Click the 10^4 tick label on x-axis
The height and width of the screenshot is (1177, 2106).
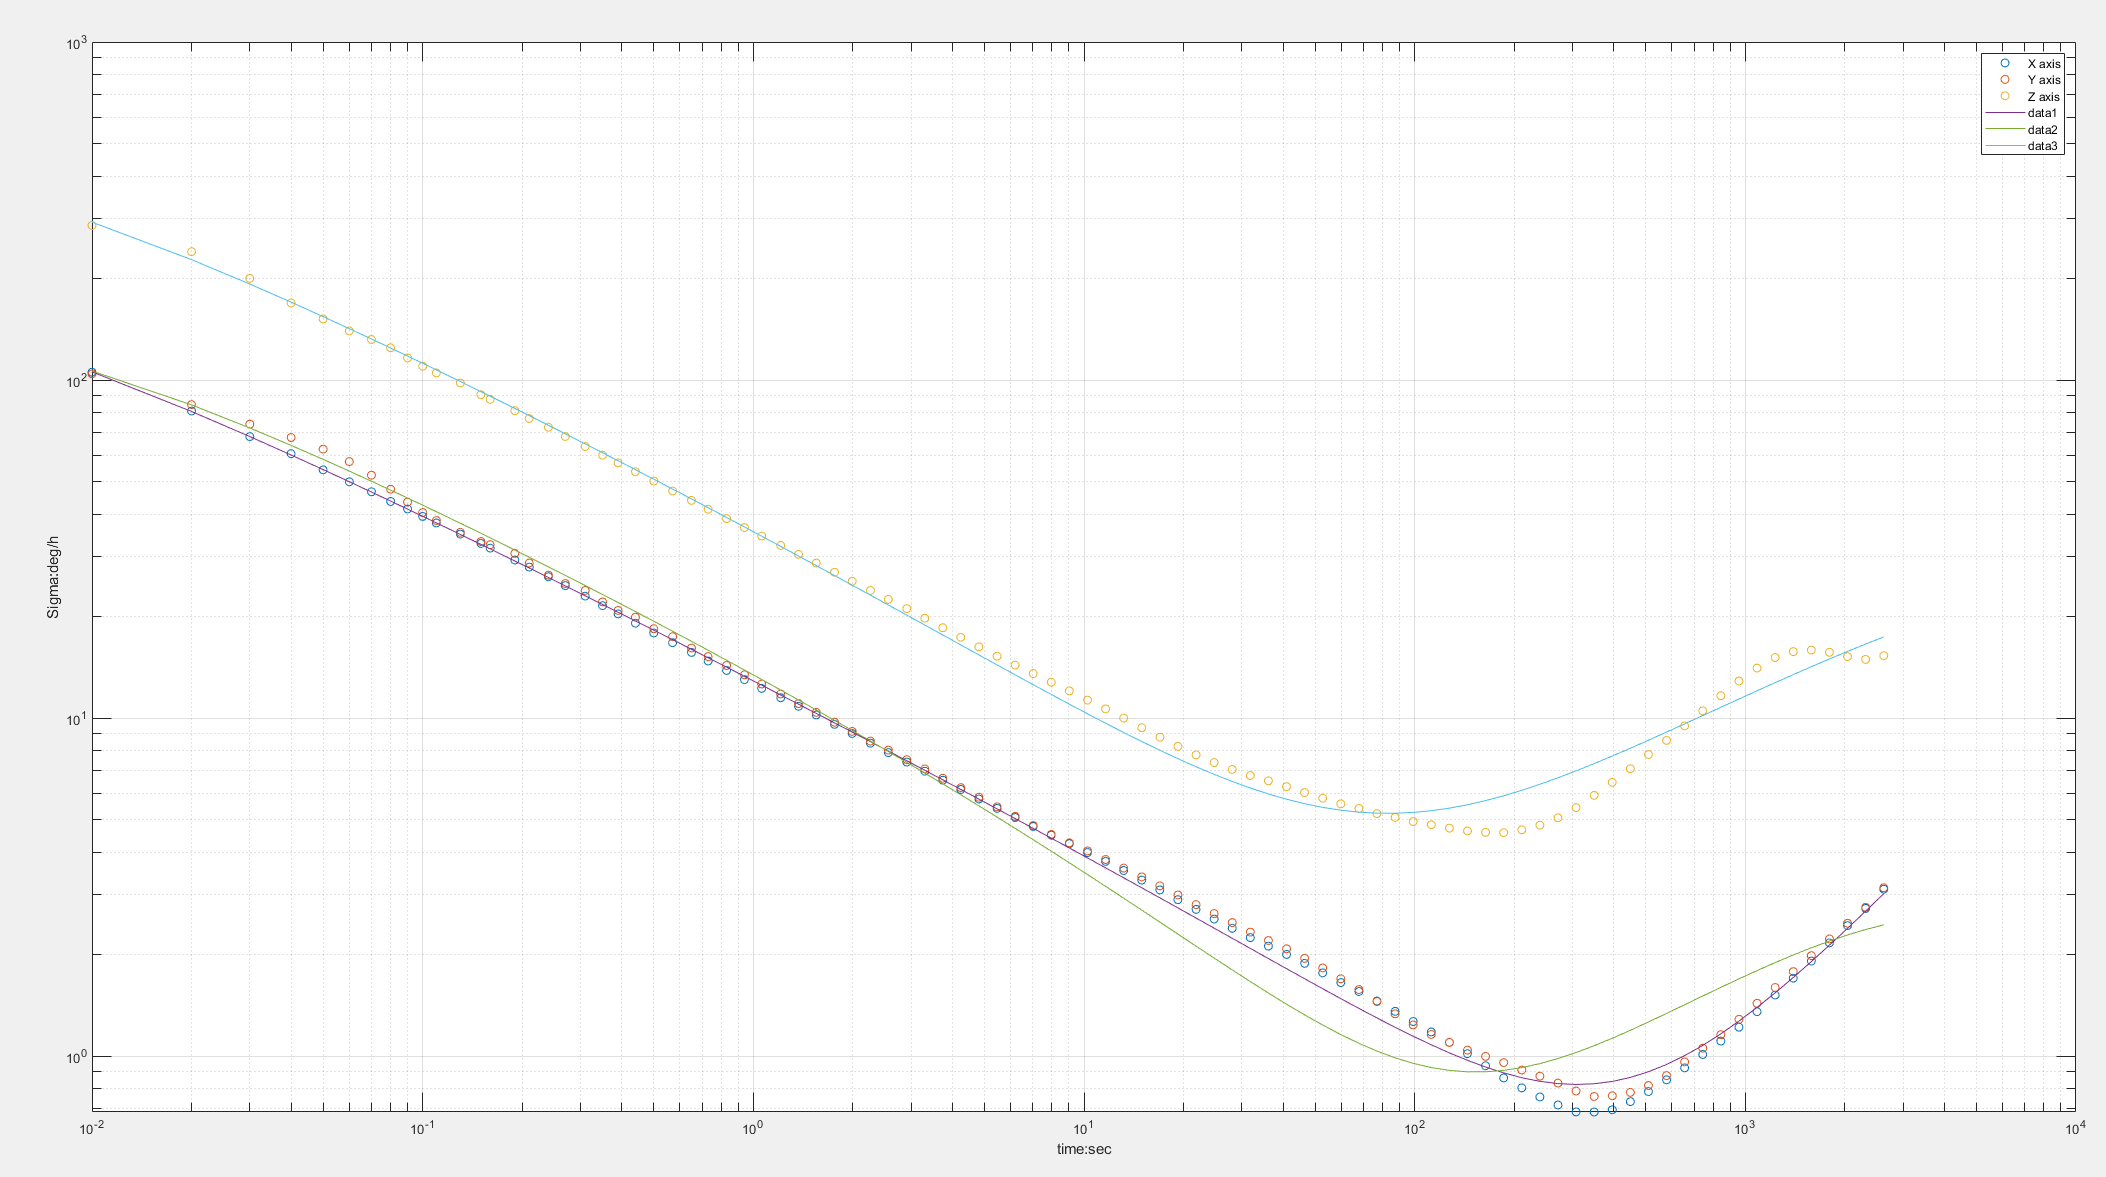pyautogui.click(x=2075, y=1129)
